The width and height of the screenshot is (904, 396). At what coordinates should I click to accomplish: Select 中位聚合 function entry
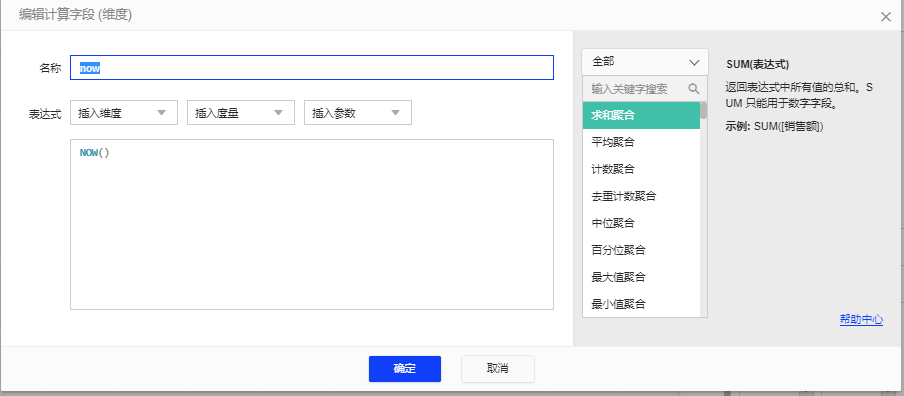(641, 223)
